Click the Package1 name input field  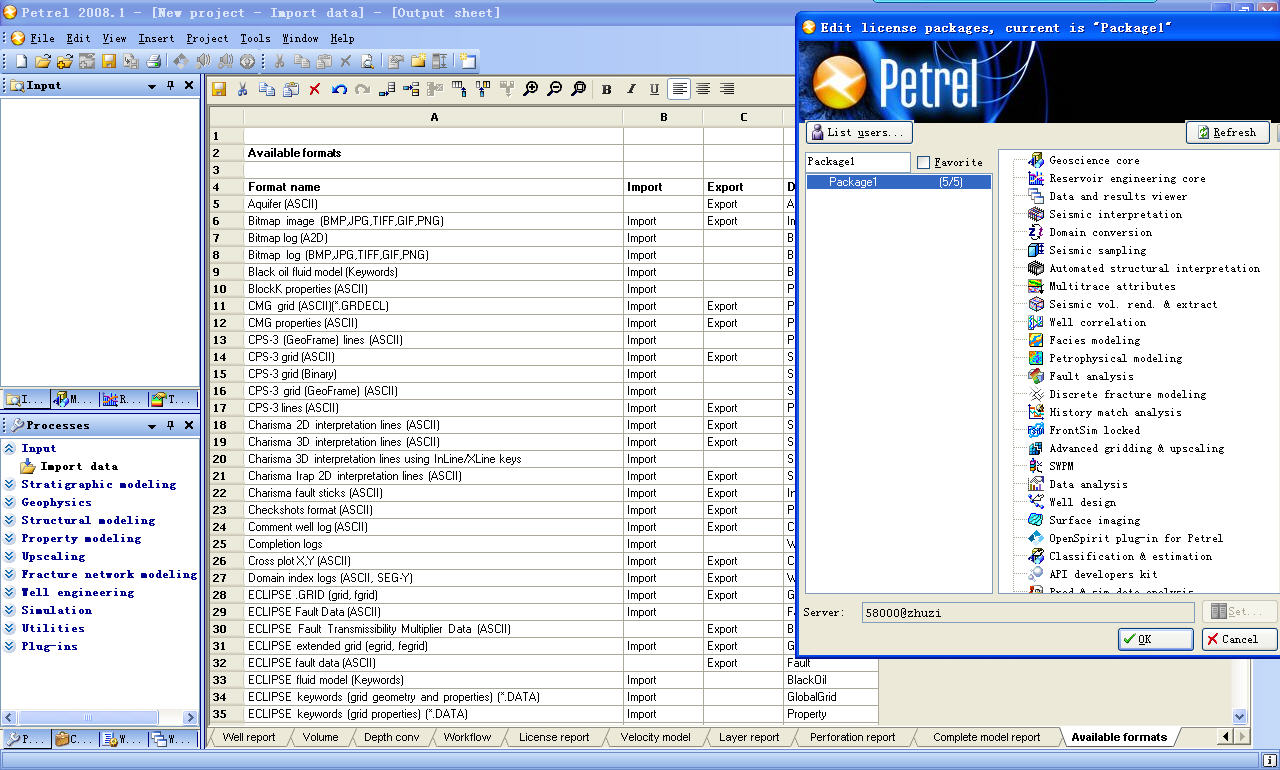coord(858,162)
